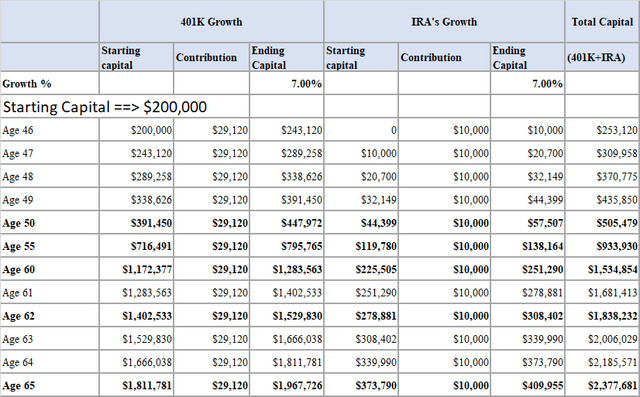The image size is (640, 397).
Task: Select Age 46 starting capital $200,000
Action: tap(136, 130)
